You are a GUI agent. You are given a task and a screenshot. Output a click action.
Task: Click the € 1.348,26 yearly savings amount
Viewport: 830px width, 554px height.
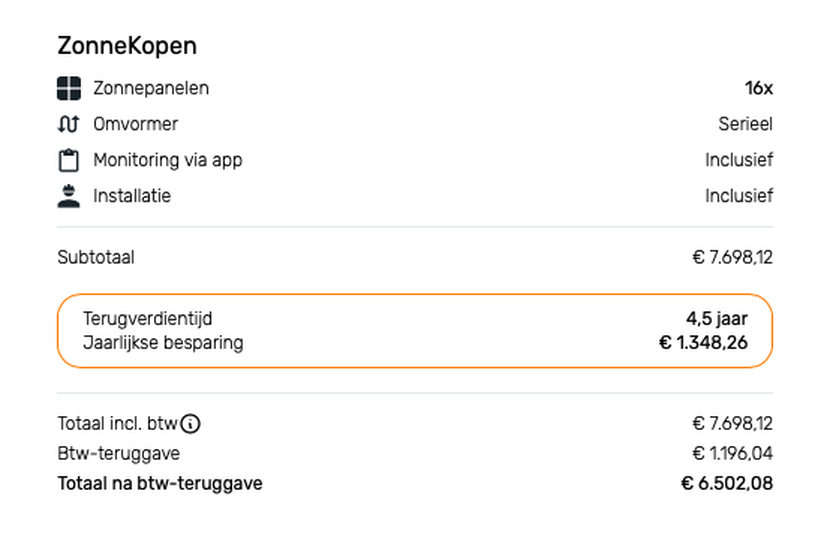click(702, 343)
